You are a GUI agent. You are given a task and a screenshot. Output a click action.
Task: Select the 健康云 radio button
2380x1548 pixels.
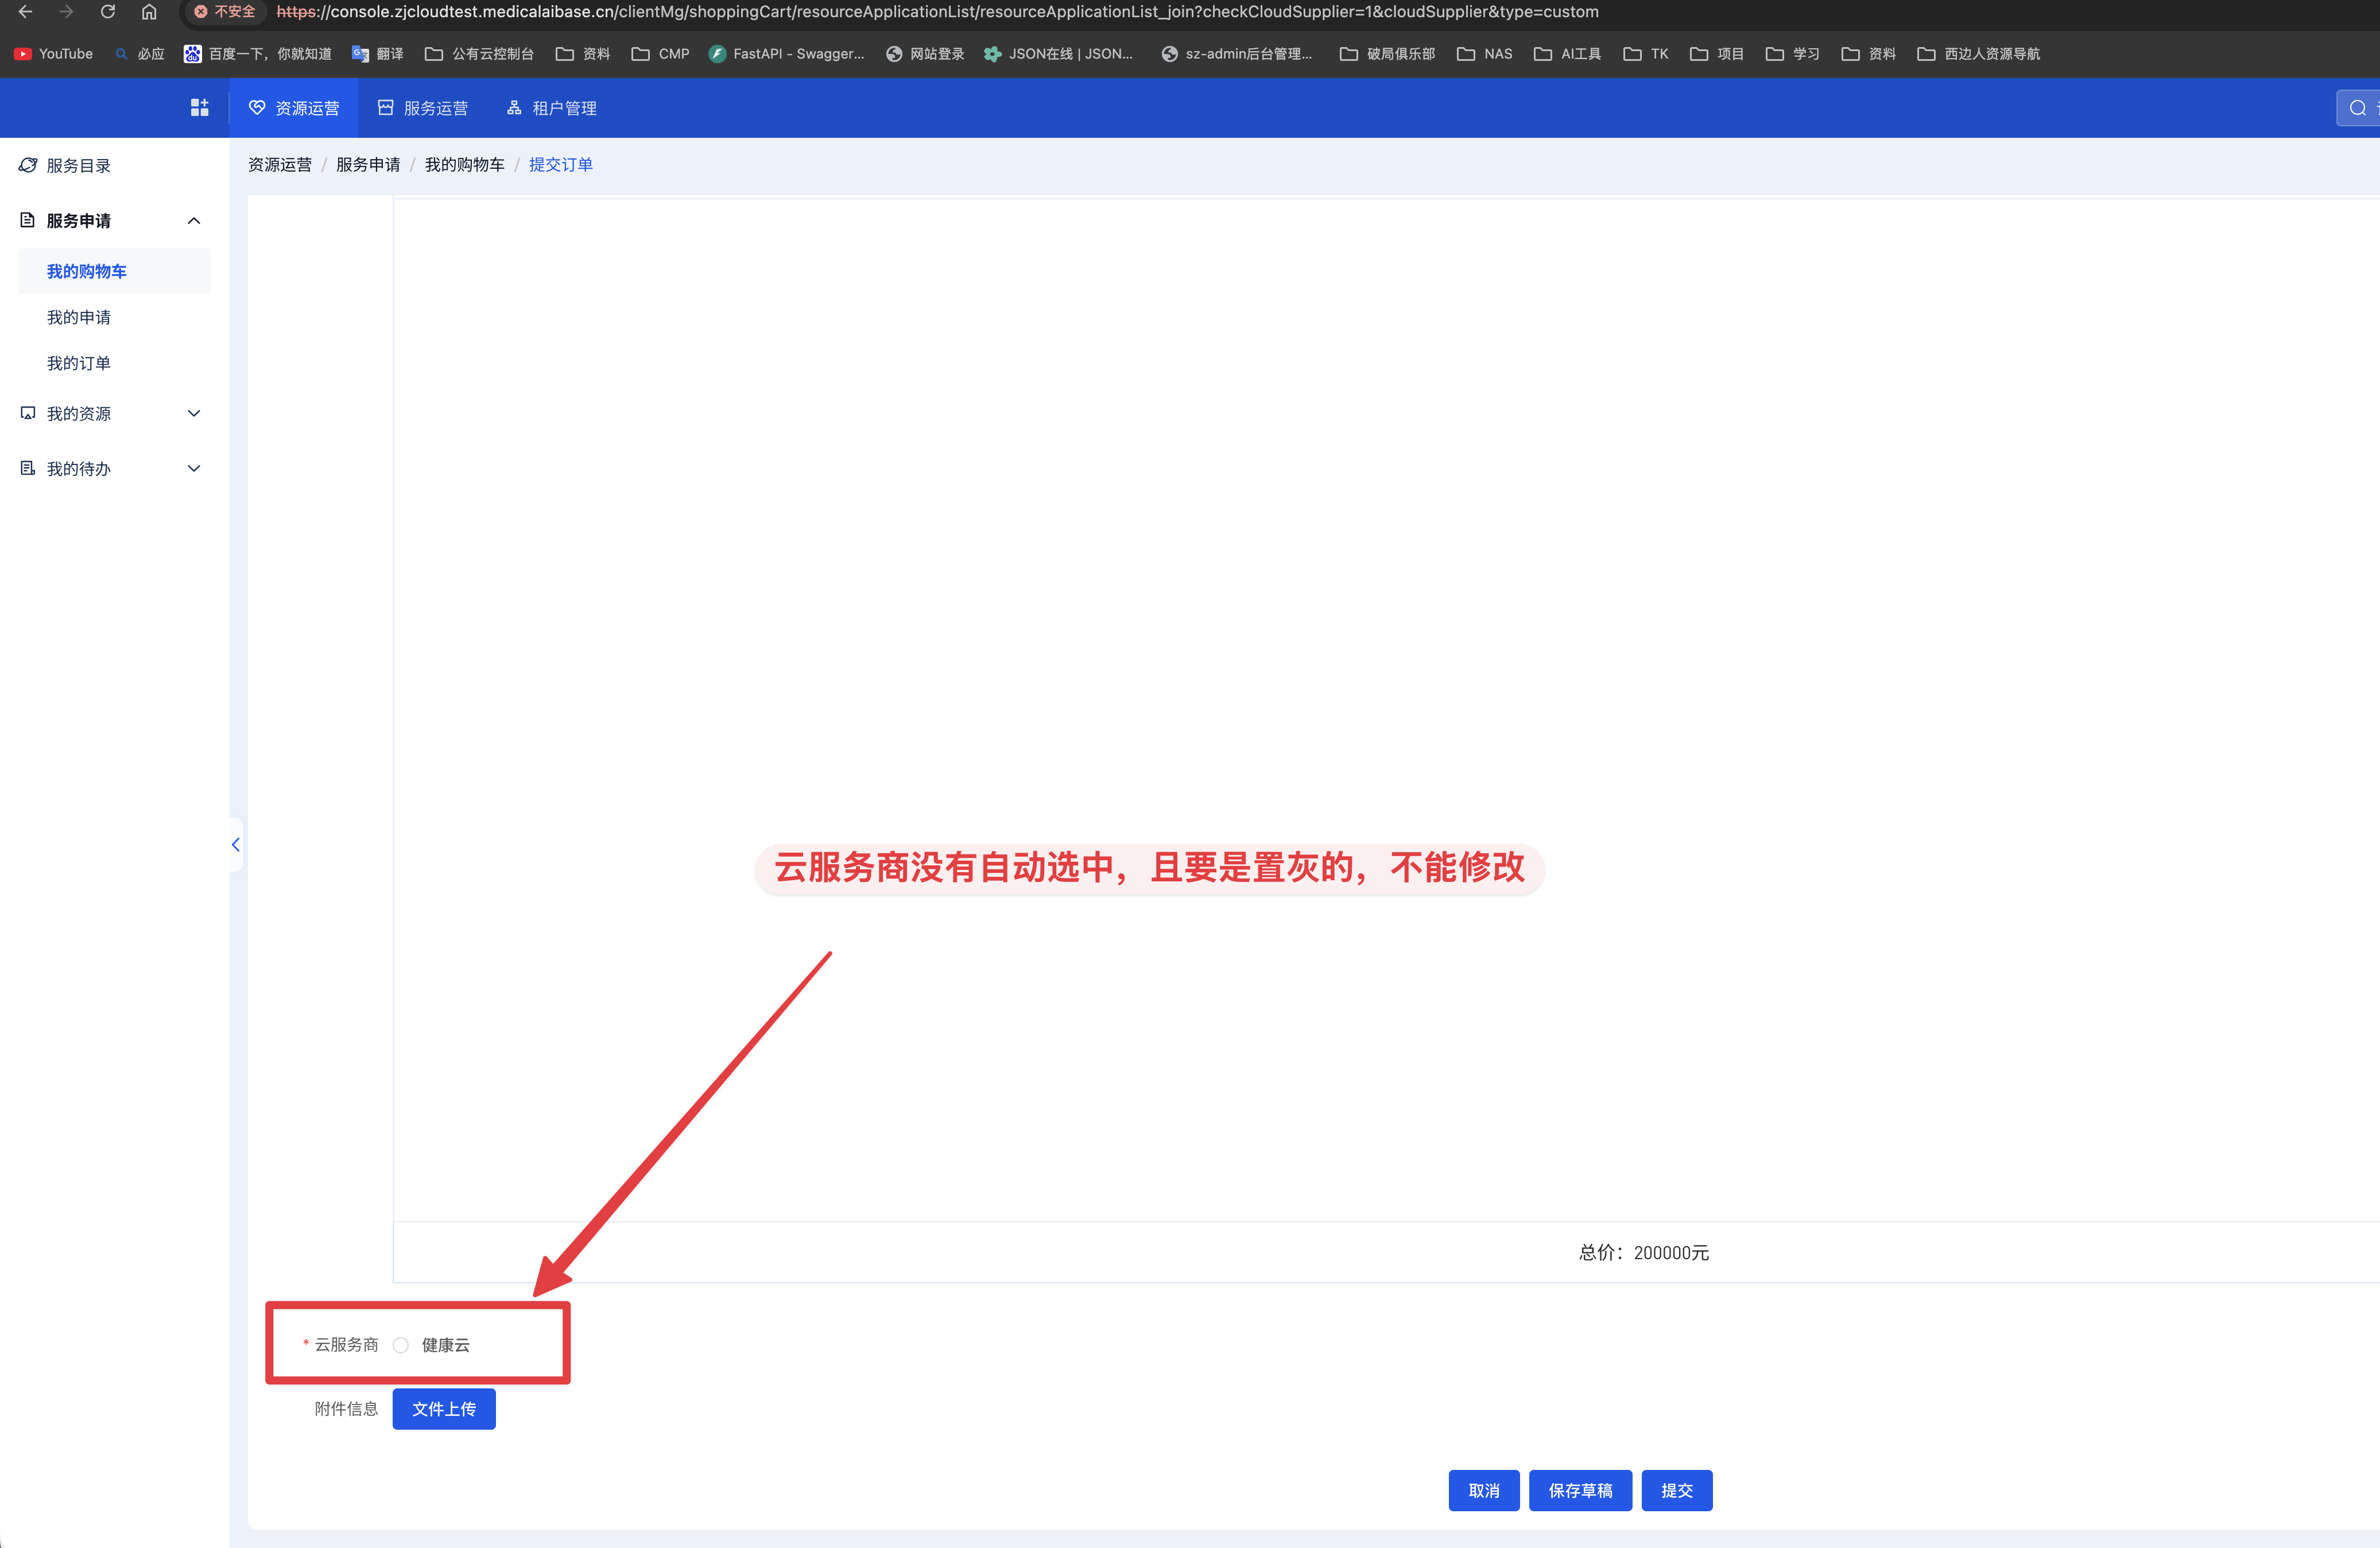(x=401, y=1345)
